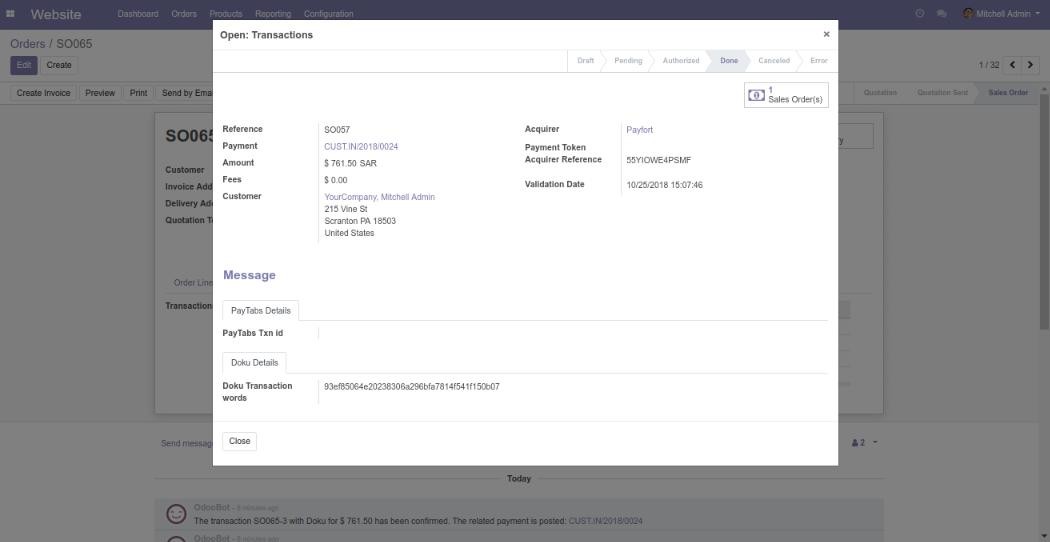
Task: Click the Edit button
Action: (x=23, y=65)
